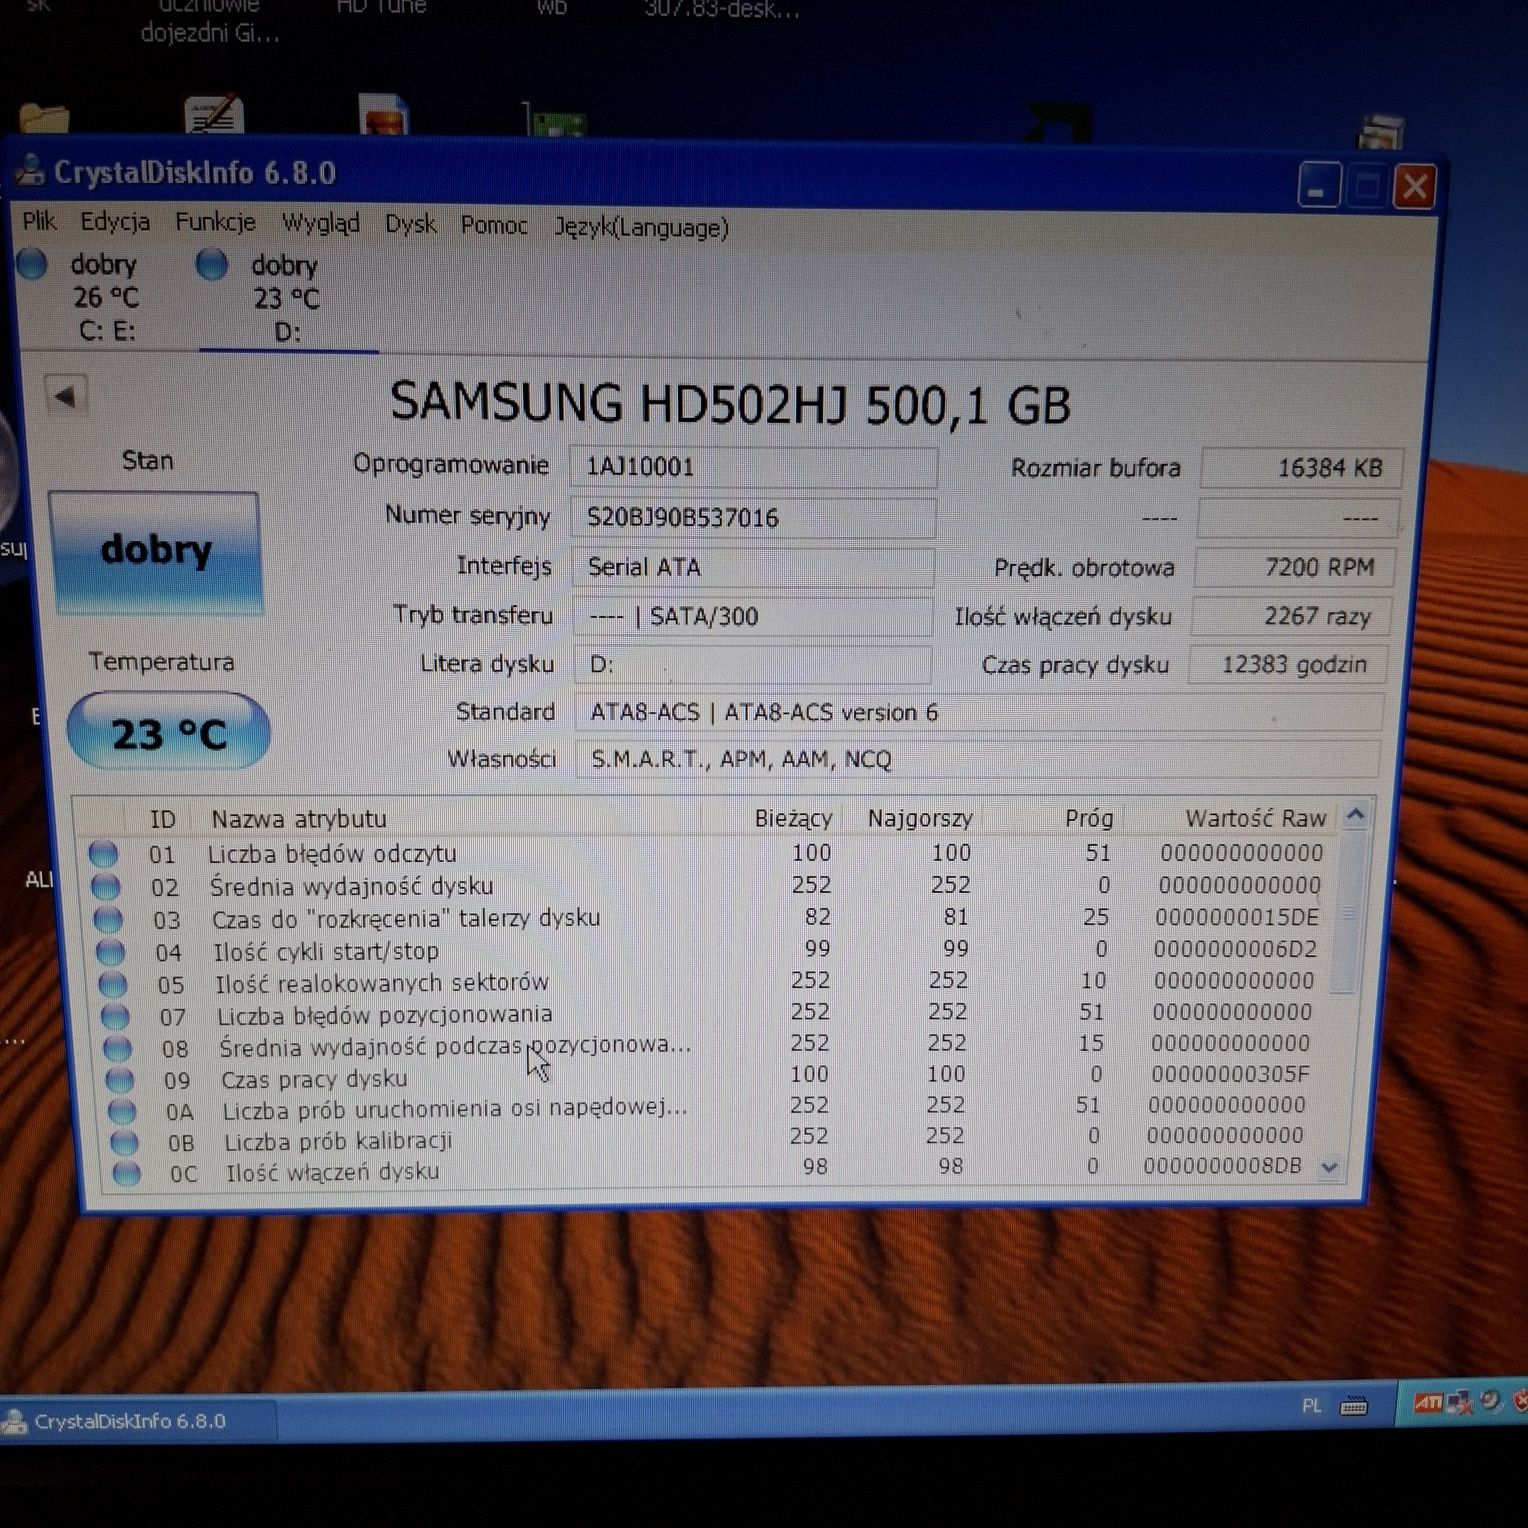Click the attribute list scroll up arrow
Screen dimensions: 1528x1528
(x=1356, y=815)
